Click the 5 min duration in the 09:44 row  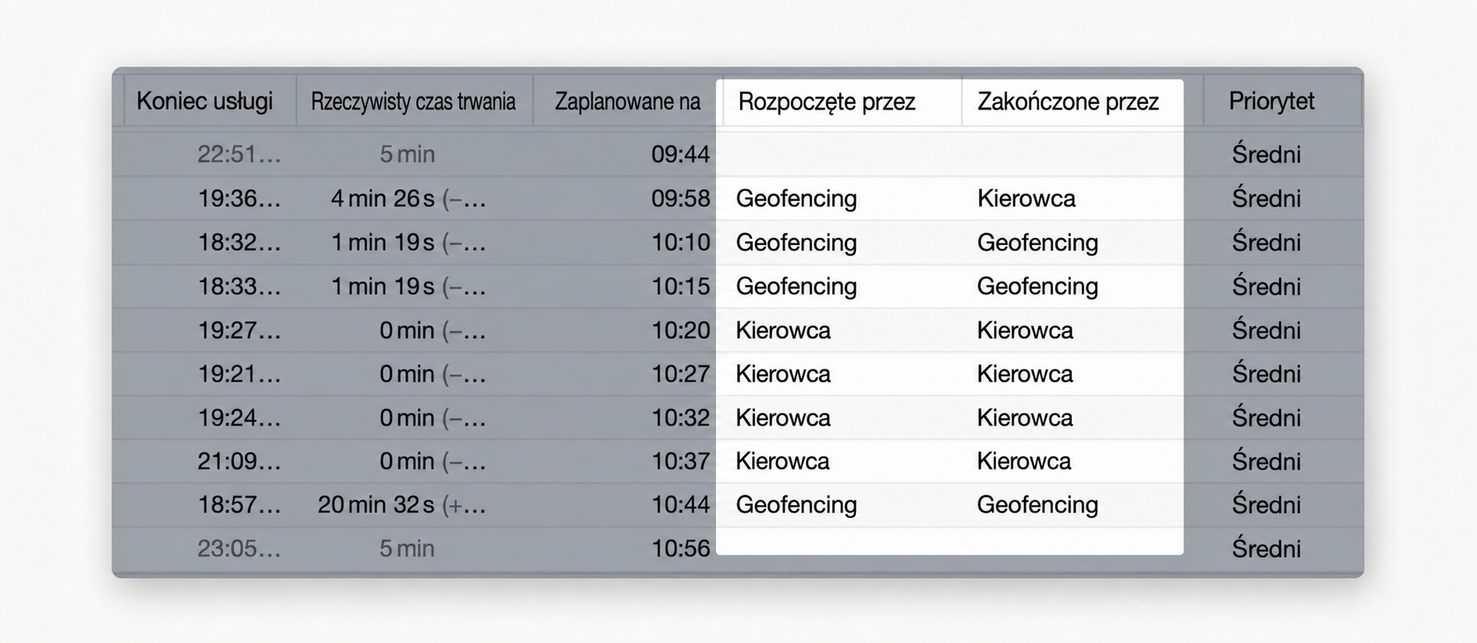click(x=407, y=155)
